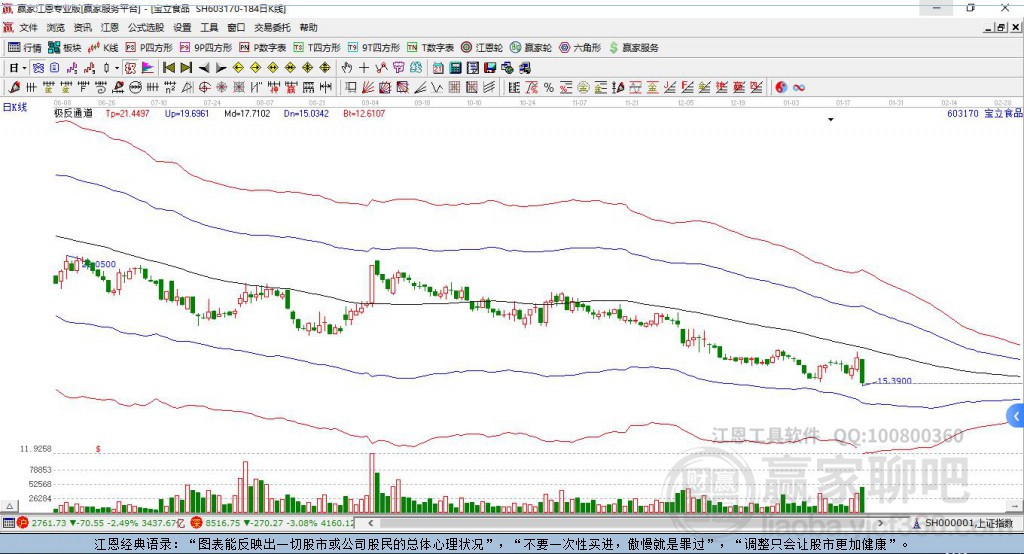This screenshot has width=1024, height=554.
Task: Click the yin-yang icon
Action: click(780, 87)
